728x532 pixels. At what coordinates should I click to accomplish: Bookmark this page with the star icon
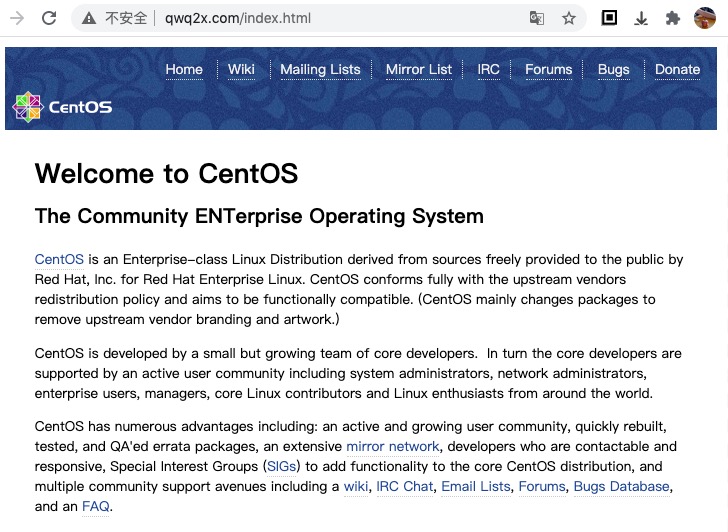(x=569, y=19)
